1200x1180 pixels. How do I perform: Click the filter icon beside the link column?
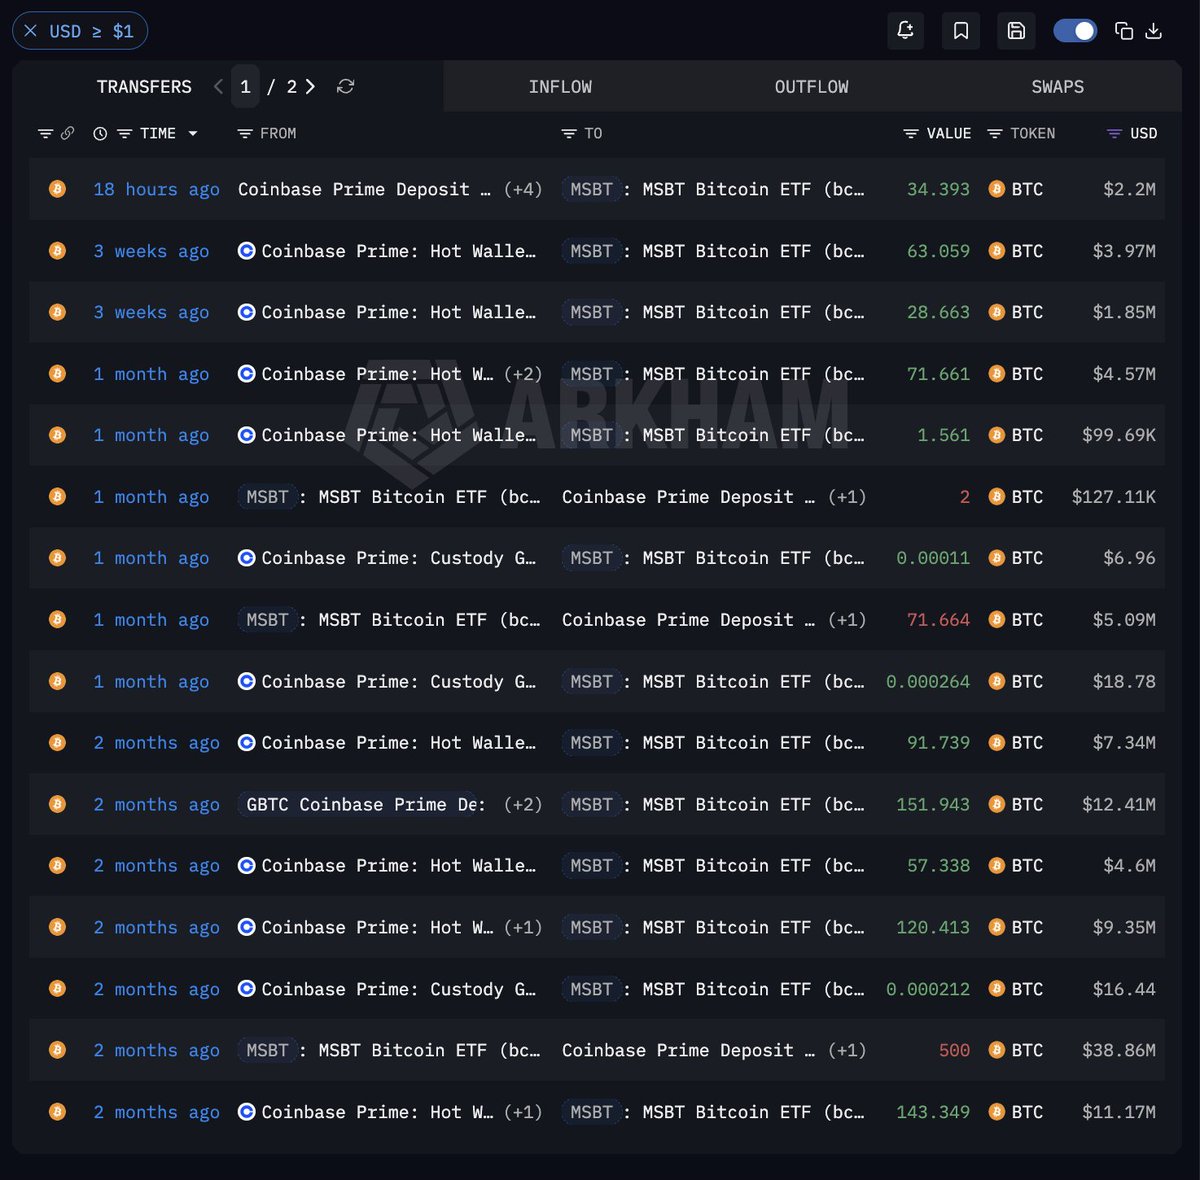45,133
